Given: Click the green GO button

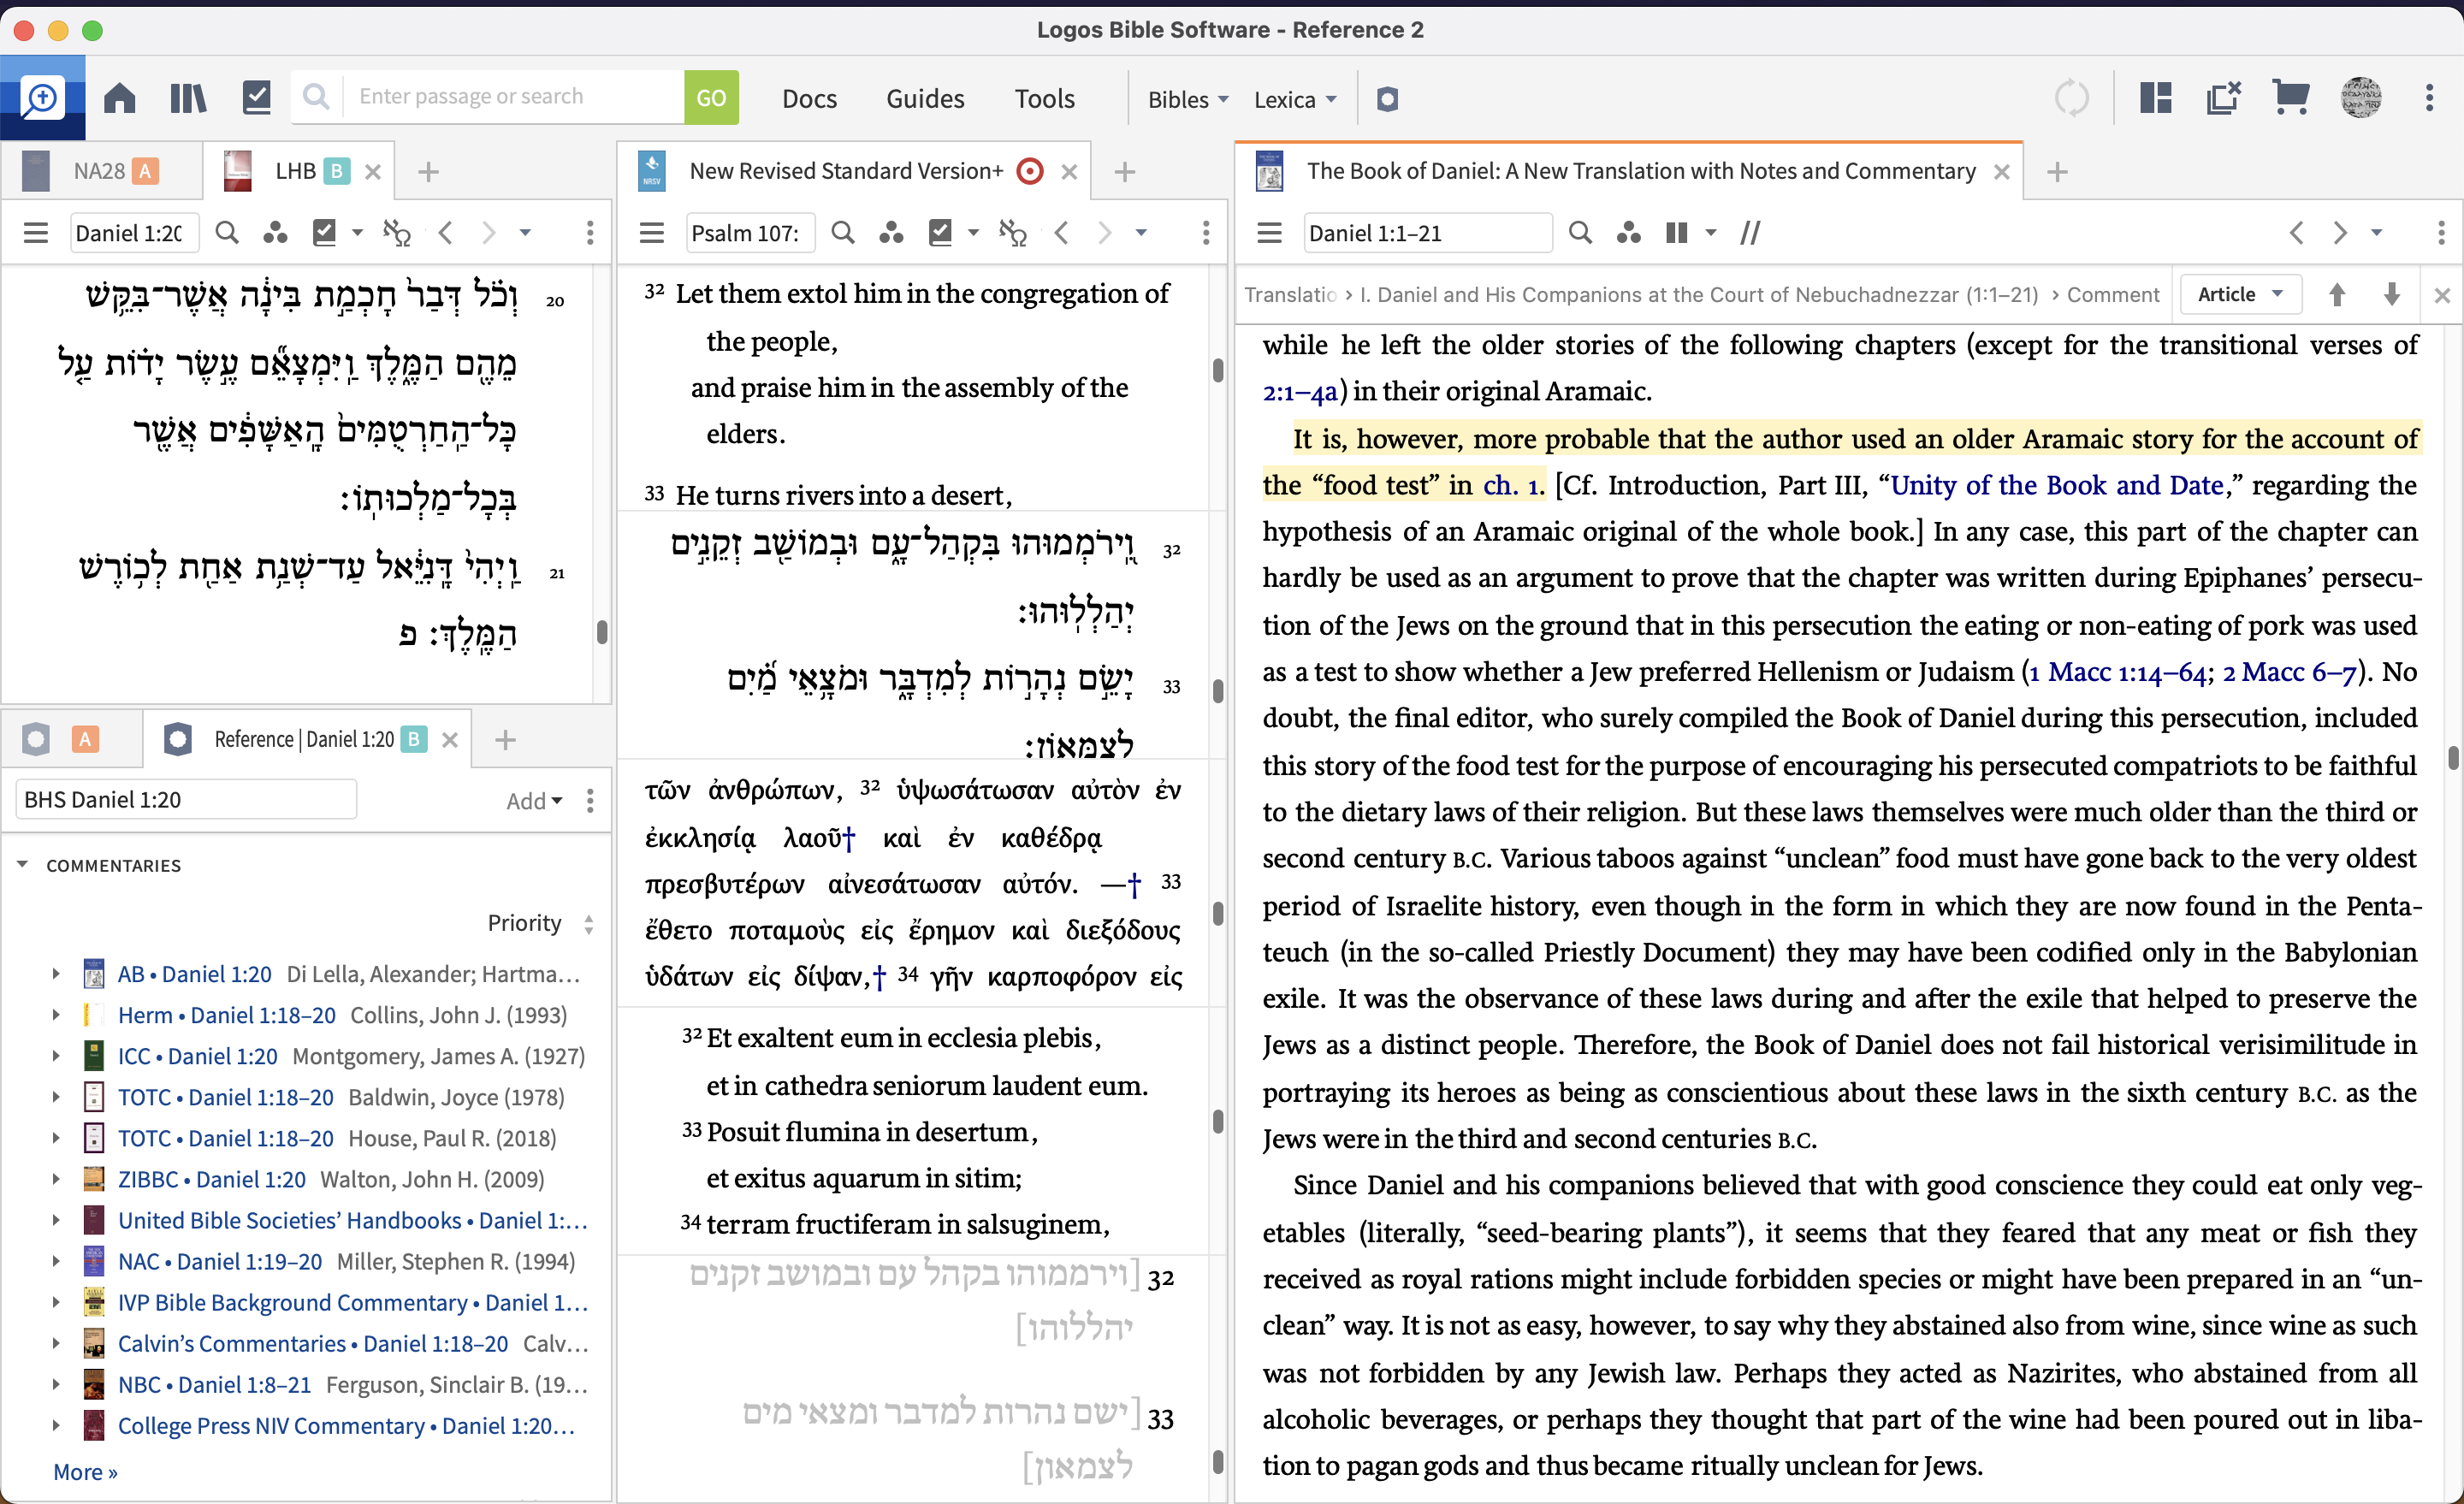Looking at the screenshot, I should pyautogui.click(x=711, y=97).
